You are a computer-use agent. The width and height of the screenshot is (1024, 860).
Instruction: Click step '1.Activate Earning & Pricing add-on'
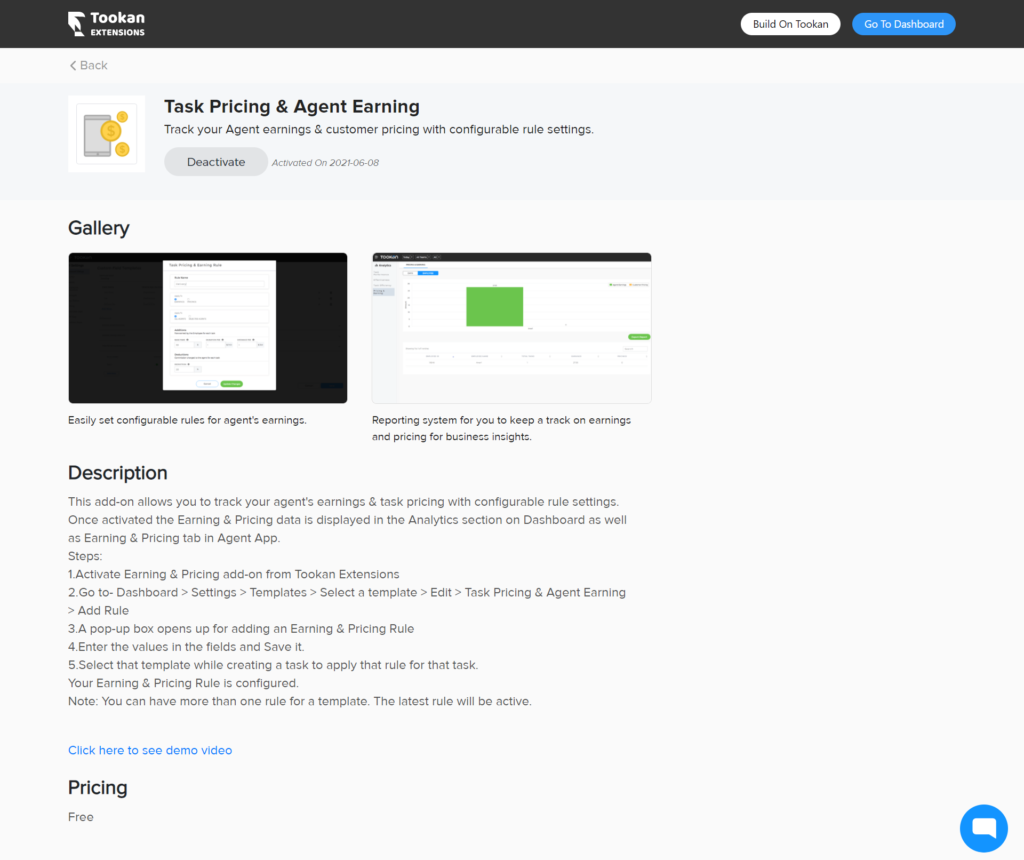234,574
